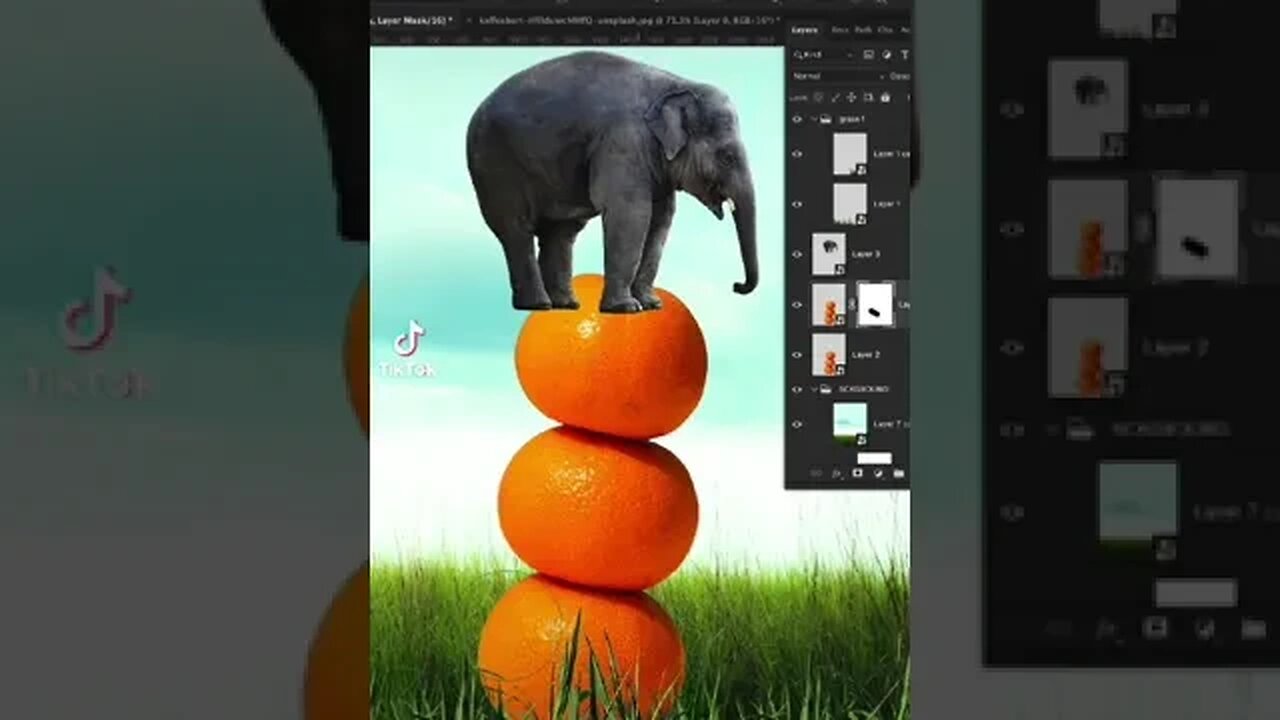
Task: Hide Layer 2 with its eye icon
Action: (x=797, y=354)
